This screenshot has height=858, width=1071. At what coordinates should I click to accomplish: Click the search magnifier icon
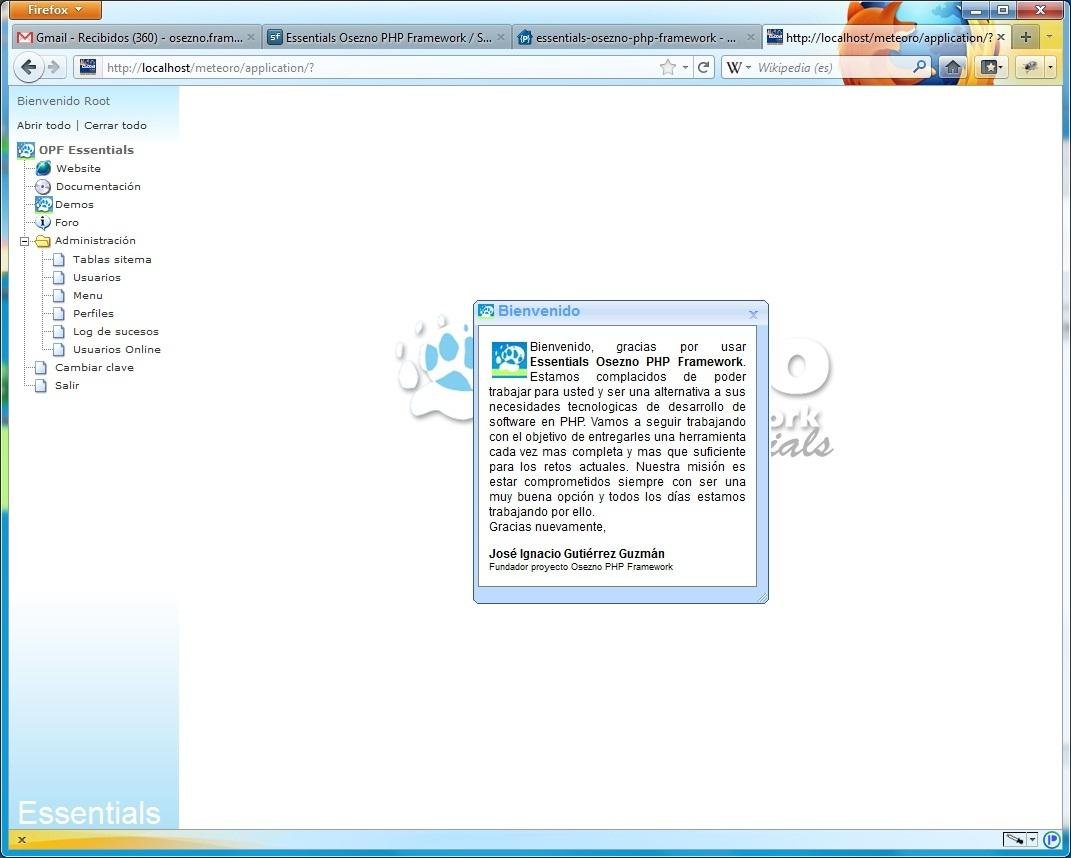[x=919, y=67]
